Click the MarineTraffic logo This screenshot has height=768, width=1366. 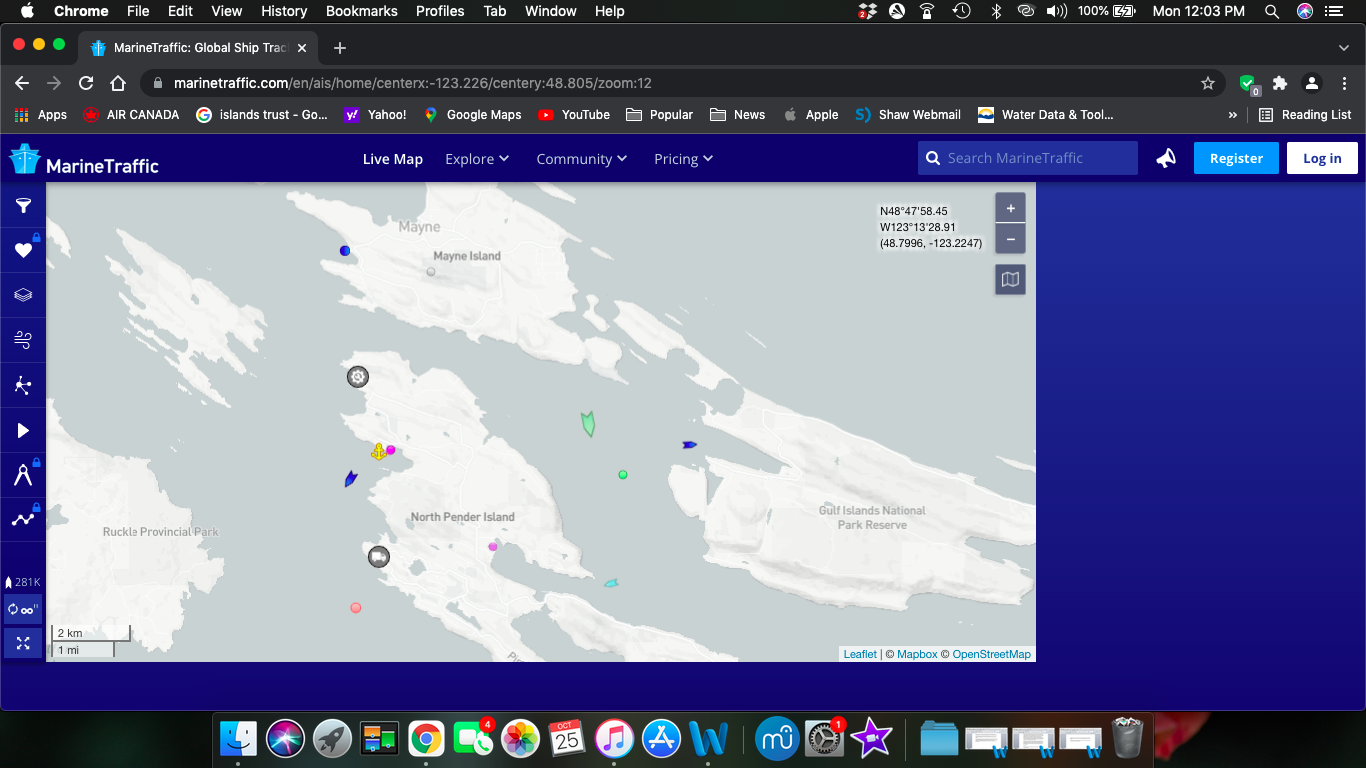pyautogui.click(x=84, y=160)
